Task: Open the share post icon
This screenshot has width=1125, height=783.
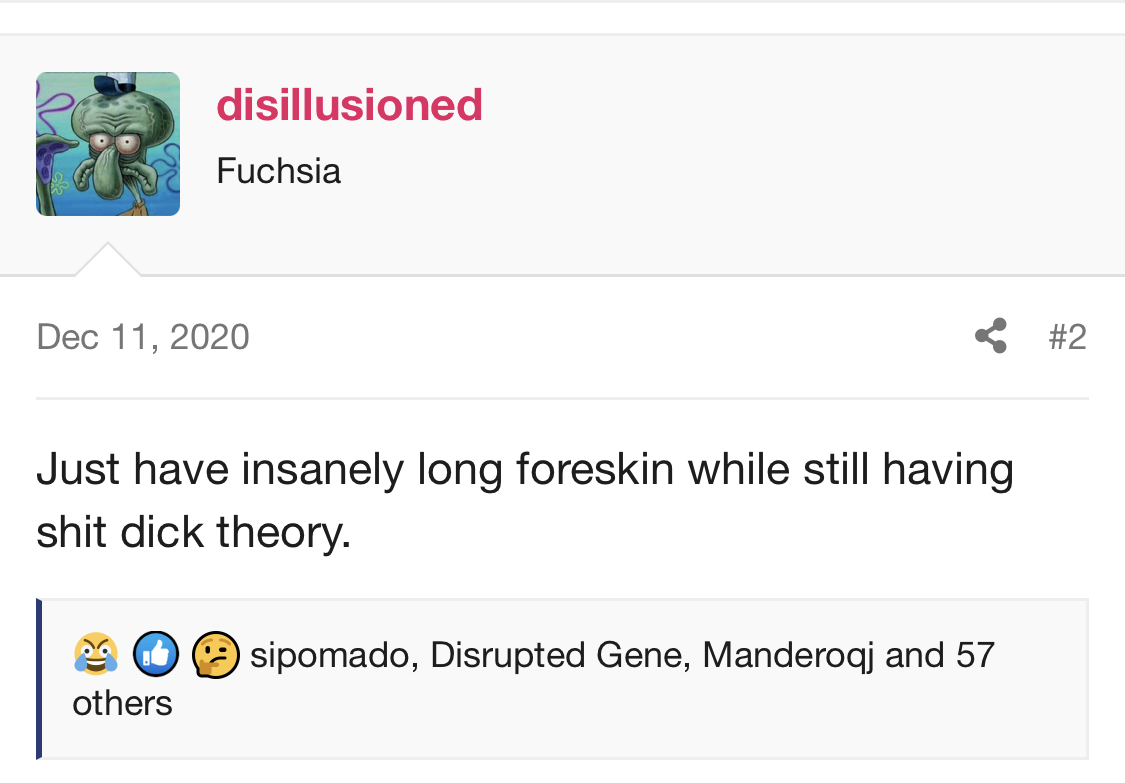Action: click(x=990, y=336)
